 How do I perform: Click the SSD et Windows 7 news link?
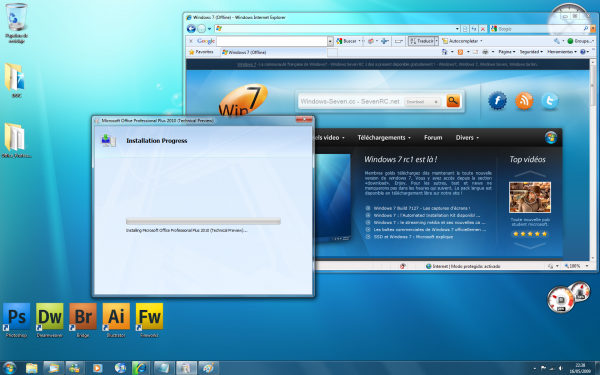point(413,236)
